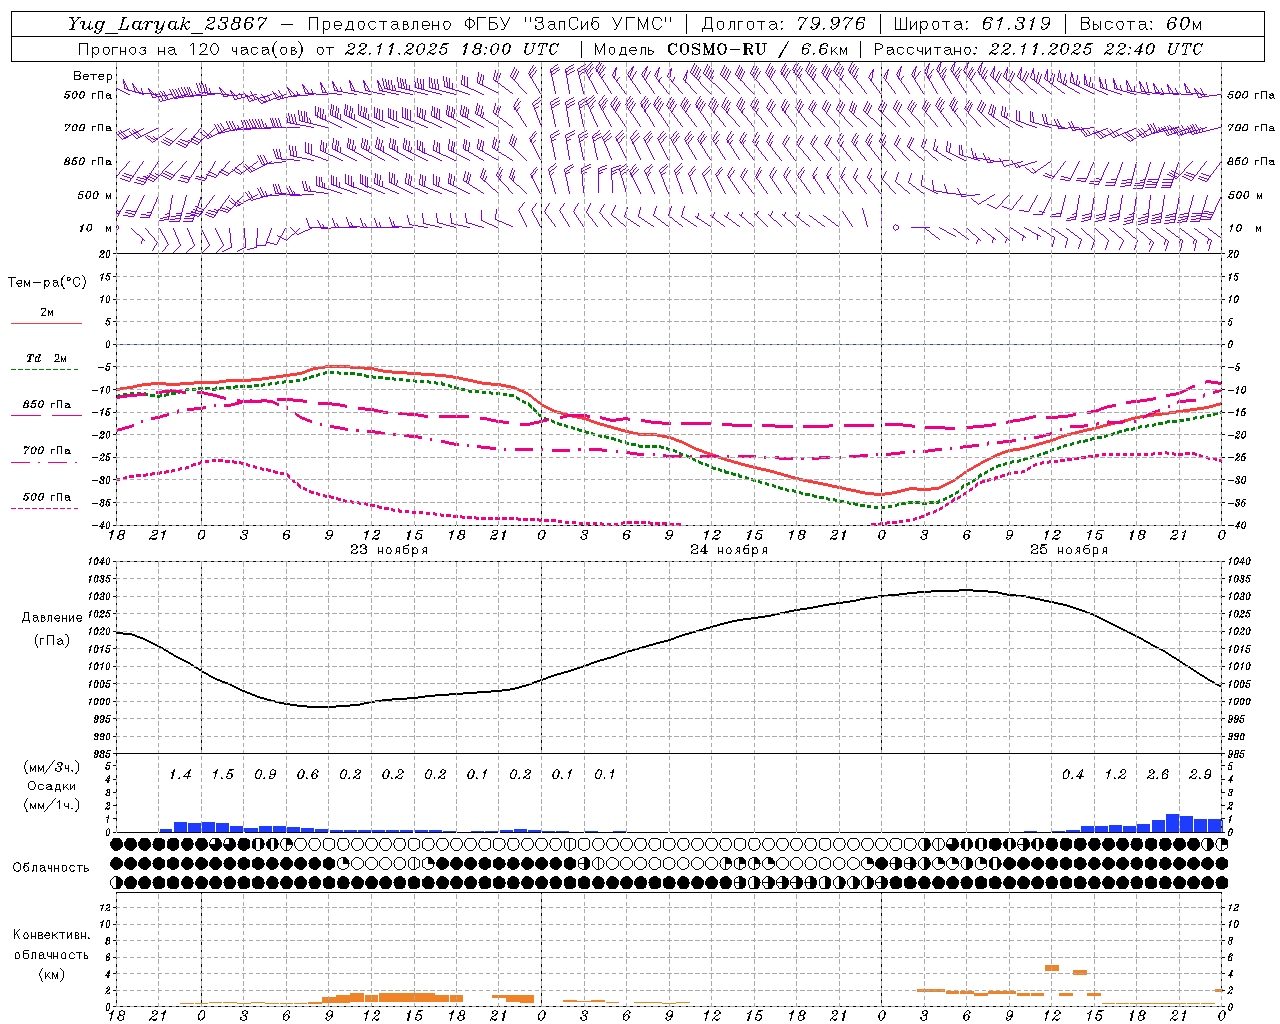Click the calm-wind circle symbol in the wind panel
Screen dimensions: 1280x1024
coord(896,228)
